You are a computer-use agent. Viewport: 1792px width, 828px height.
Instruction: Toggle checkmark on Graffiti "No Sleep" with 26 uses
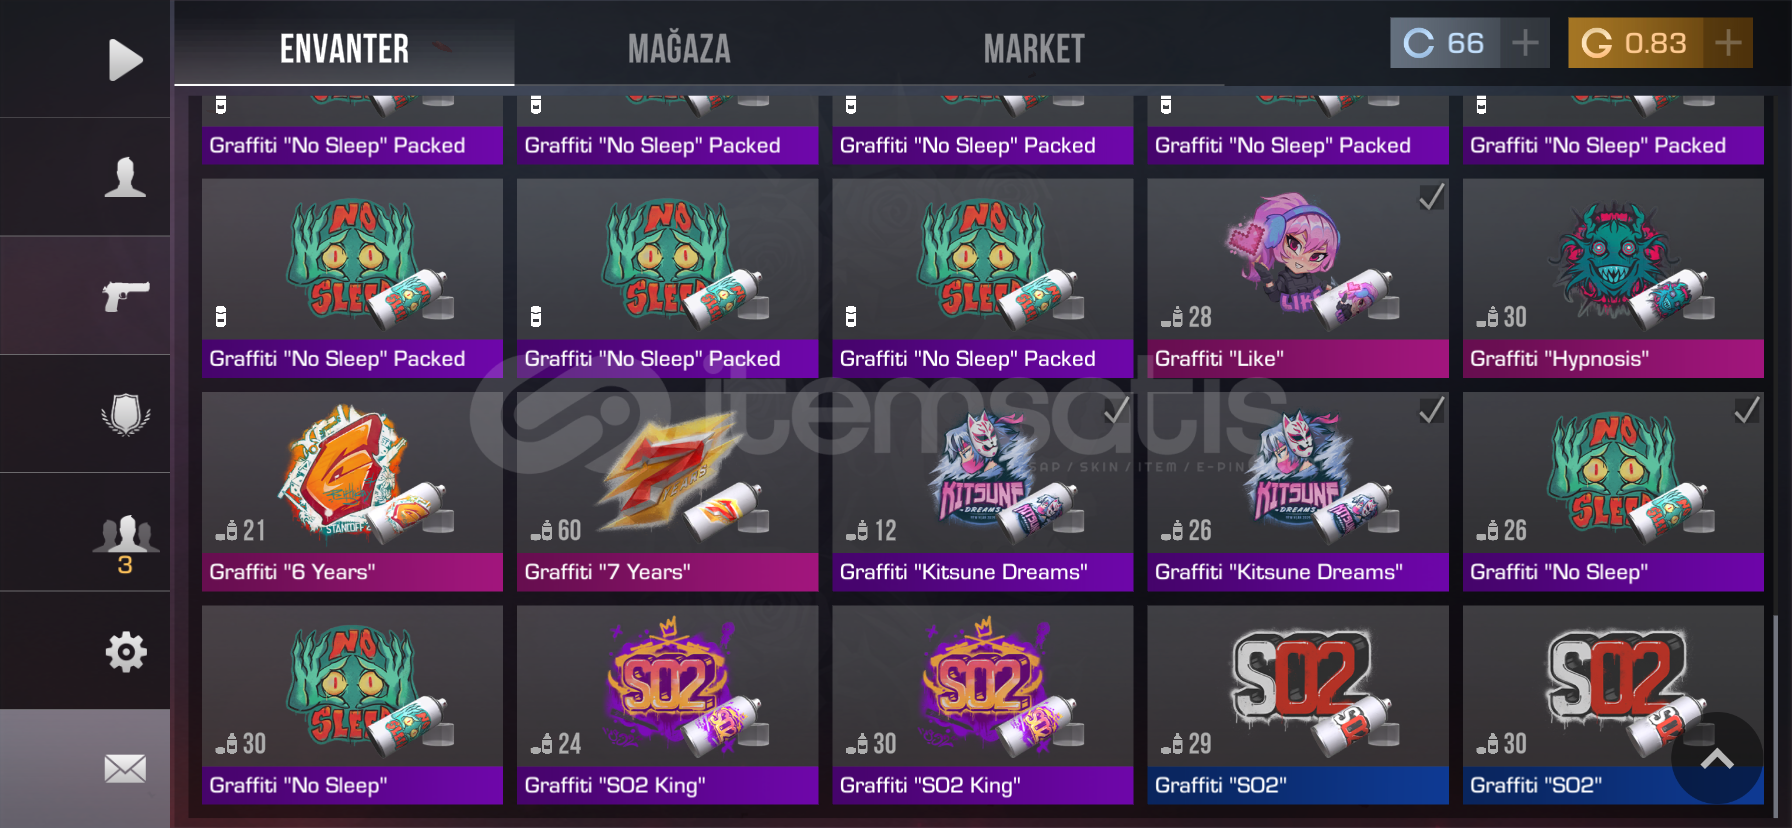click(x=1747, y=410)
